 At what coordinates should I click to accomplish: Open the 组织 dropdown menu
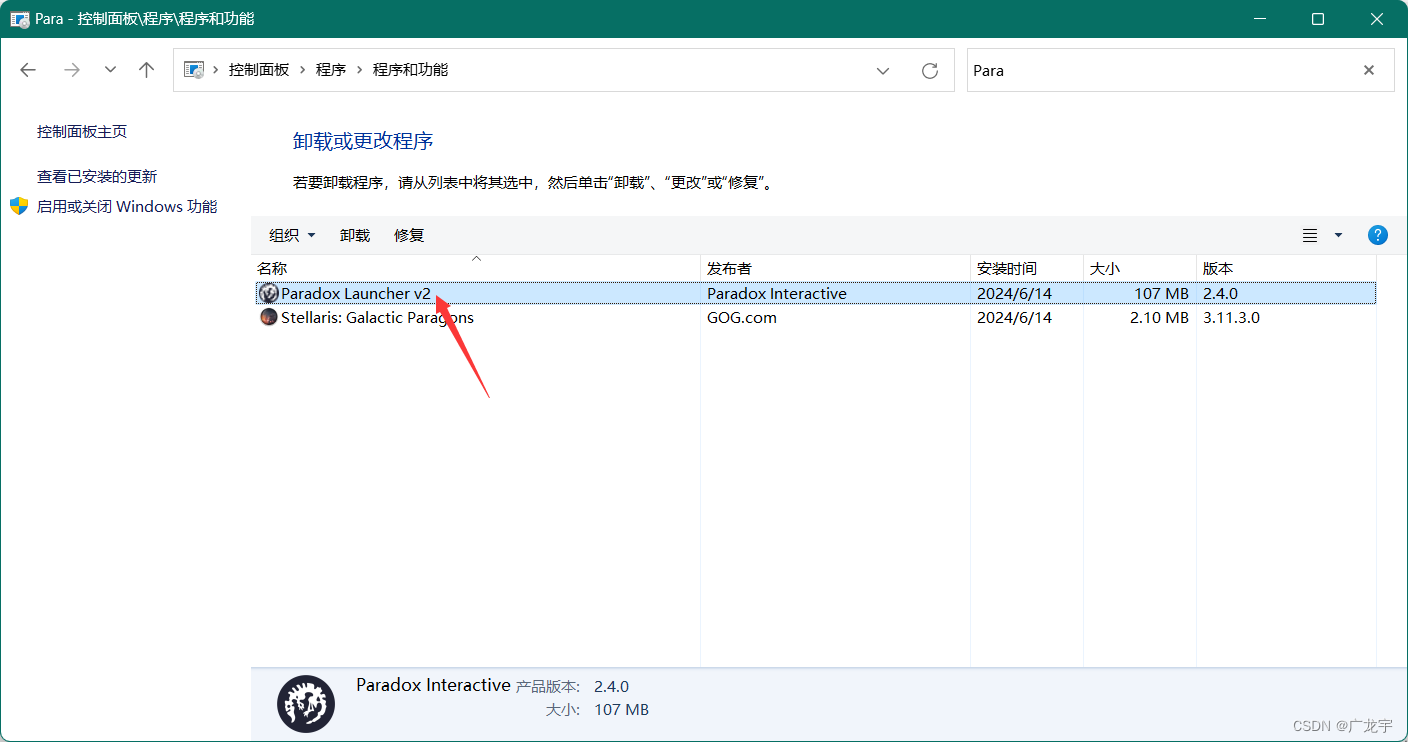292,235
